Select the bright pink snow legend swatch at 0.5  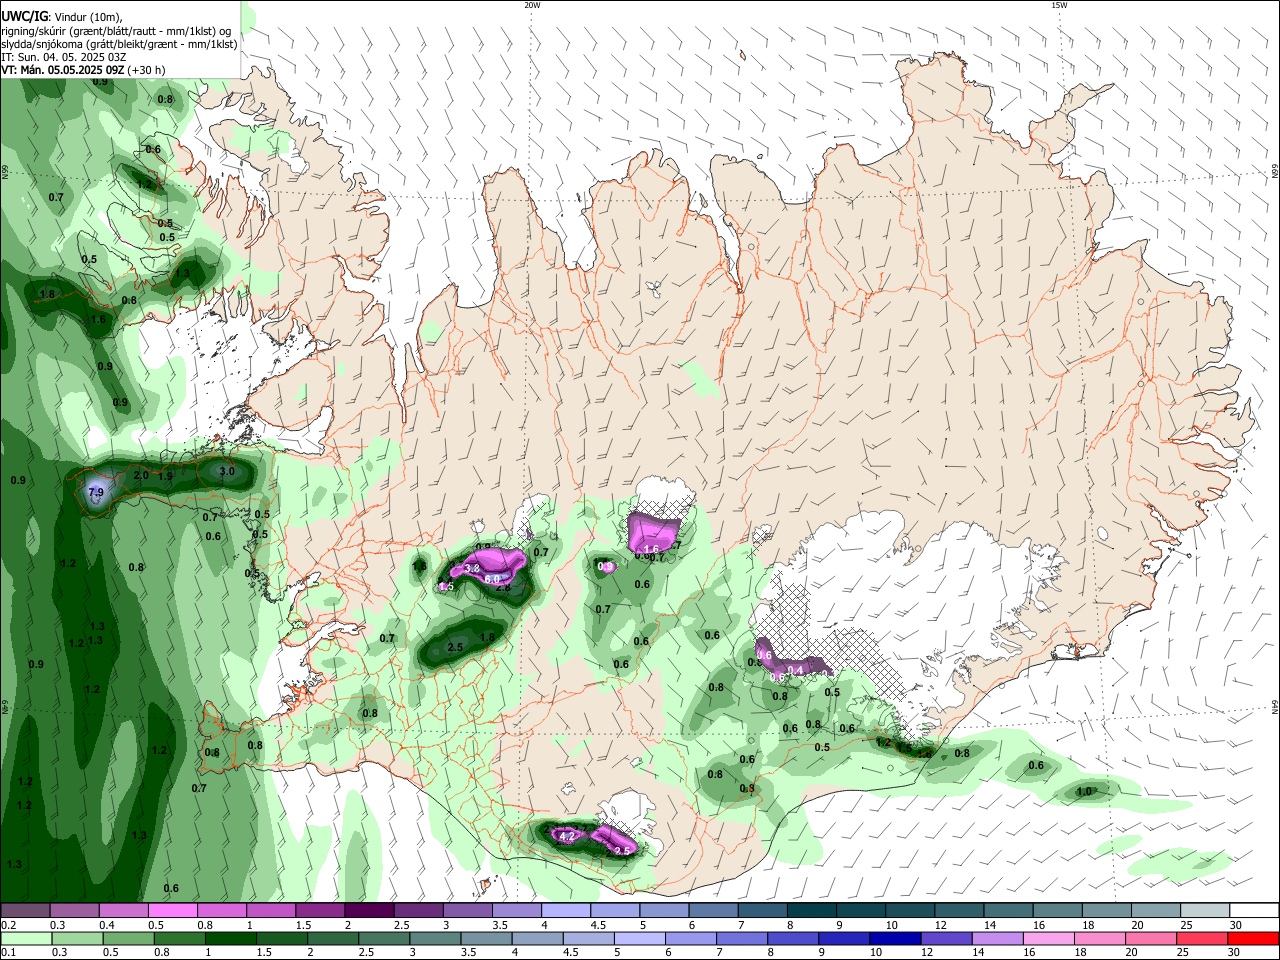pyautogui.click(x=172, y=911)
